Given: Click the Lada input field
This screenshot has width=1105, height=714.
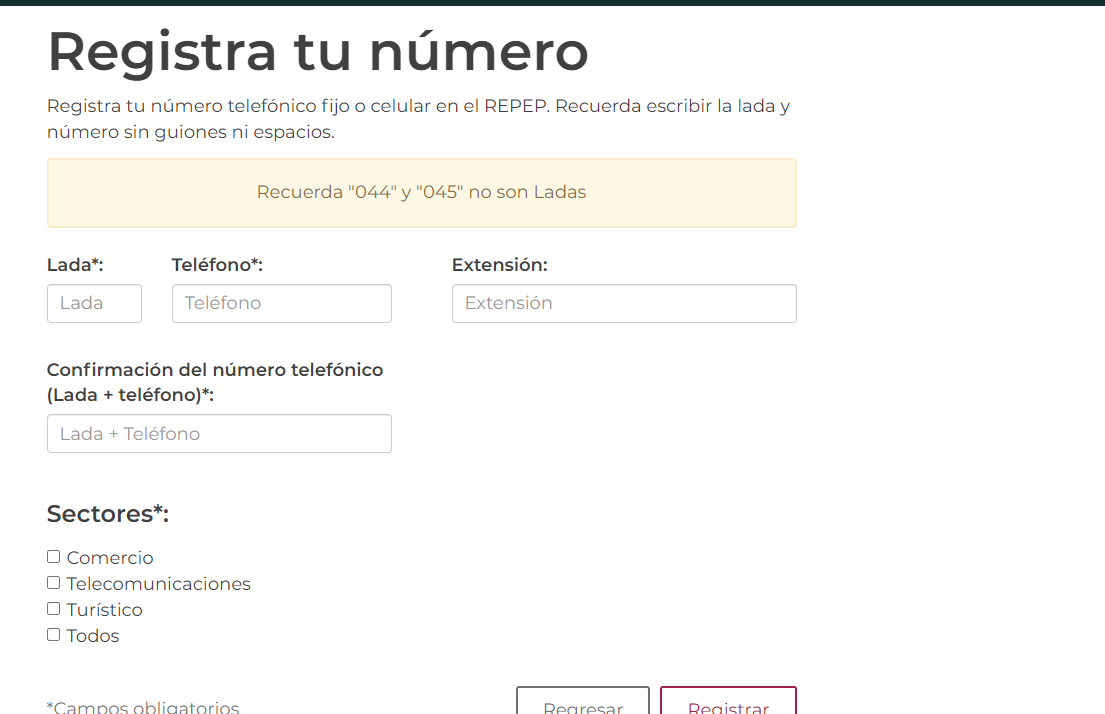Looking at the screenshot, I should [x=94, y=303].
